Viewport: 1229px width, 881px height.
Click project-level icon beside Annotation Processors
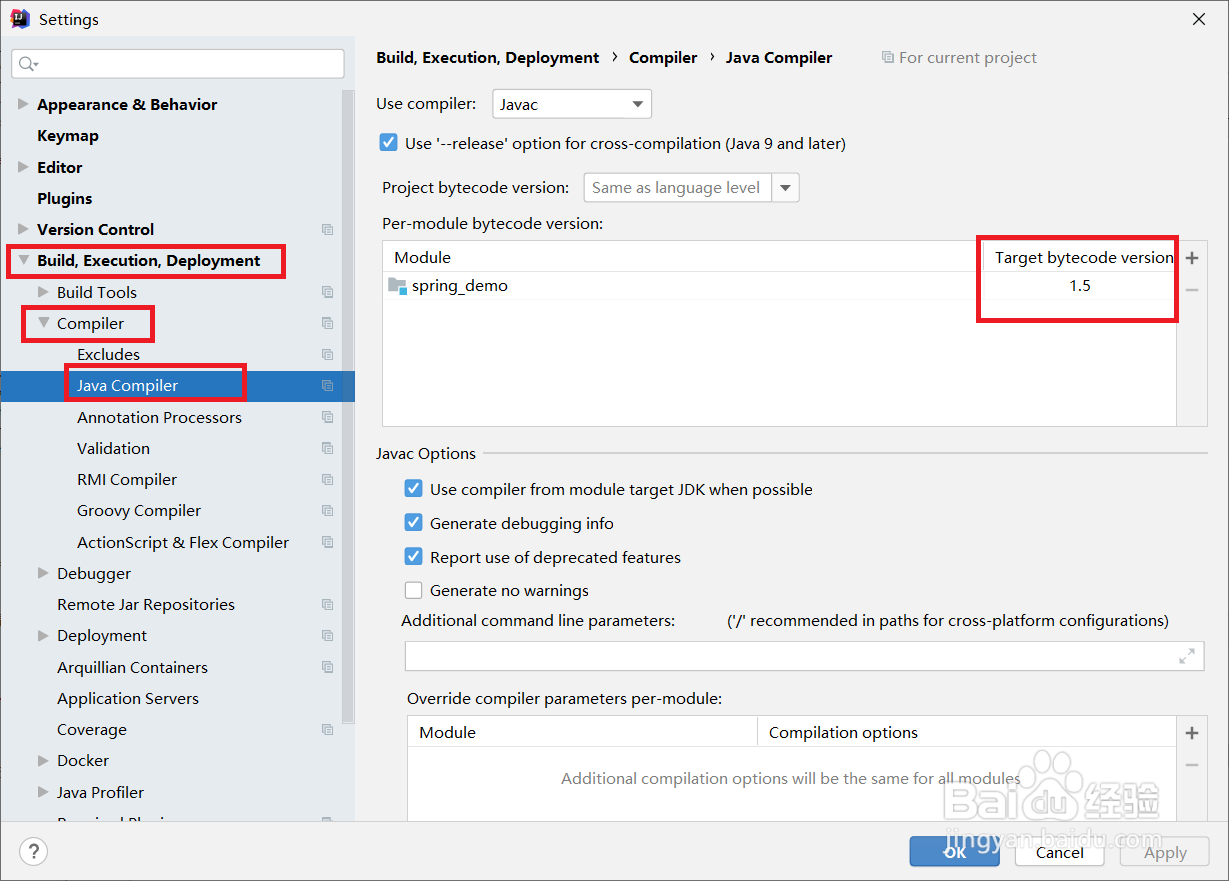click(327, 417)
